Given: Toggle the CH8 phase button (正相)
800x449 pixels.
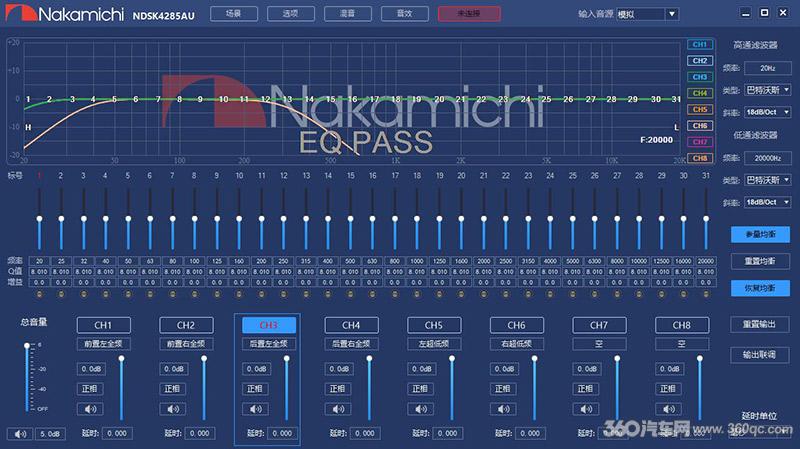Looking at the screenshot, I should 669,389.
